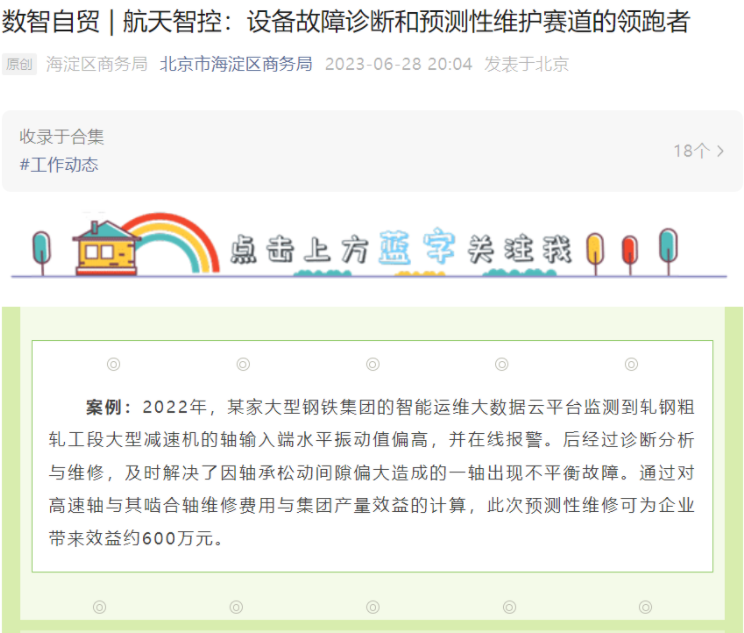Click 海淀区商务局 author name
The image size is (744, 633).
point(97,64)
